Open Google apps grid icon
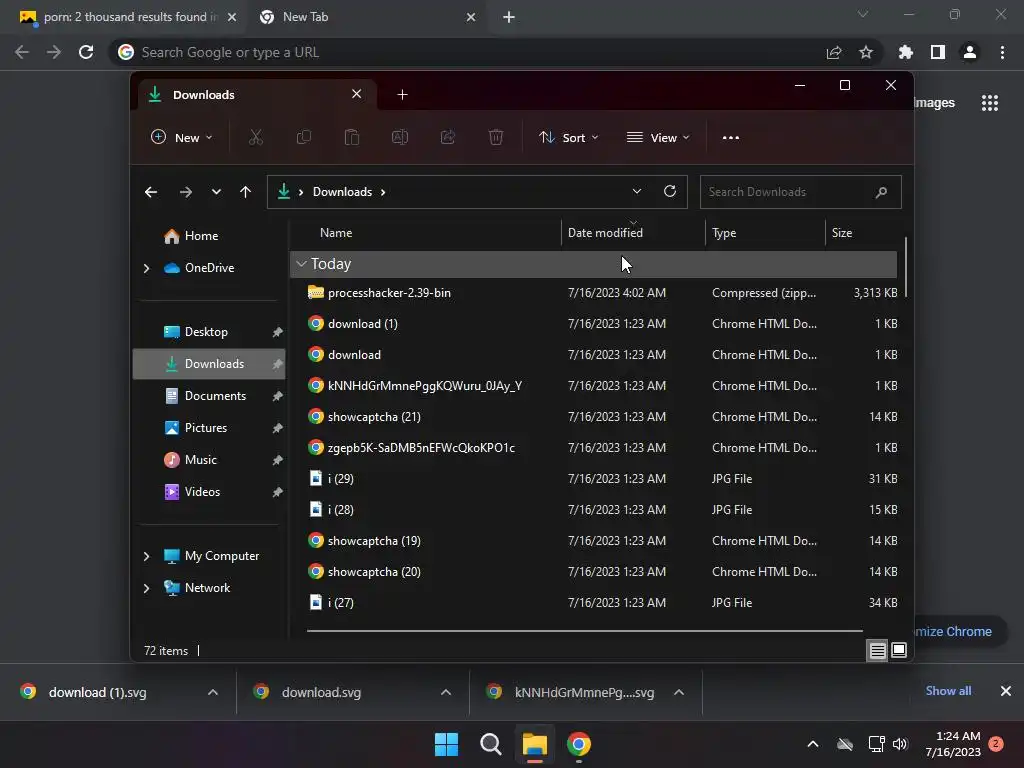Screen dimensions: 1024x768 point(990,103)
